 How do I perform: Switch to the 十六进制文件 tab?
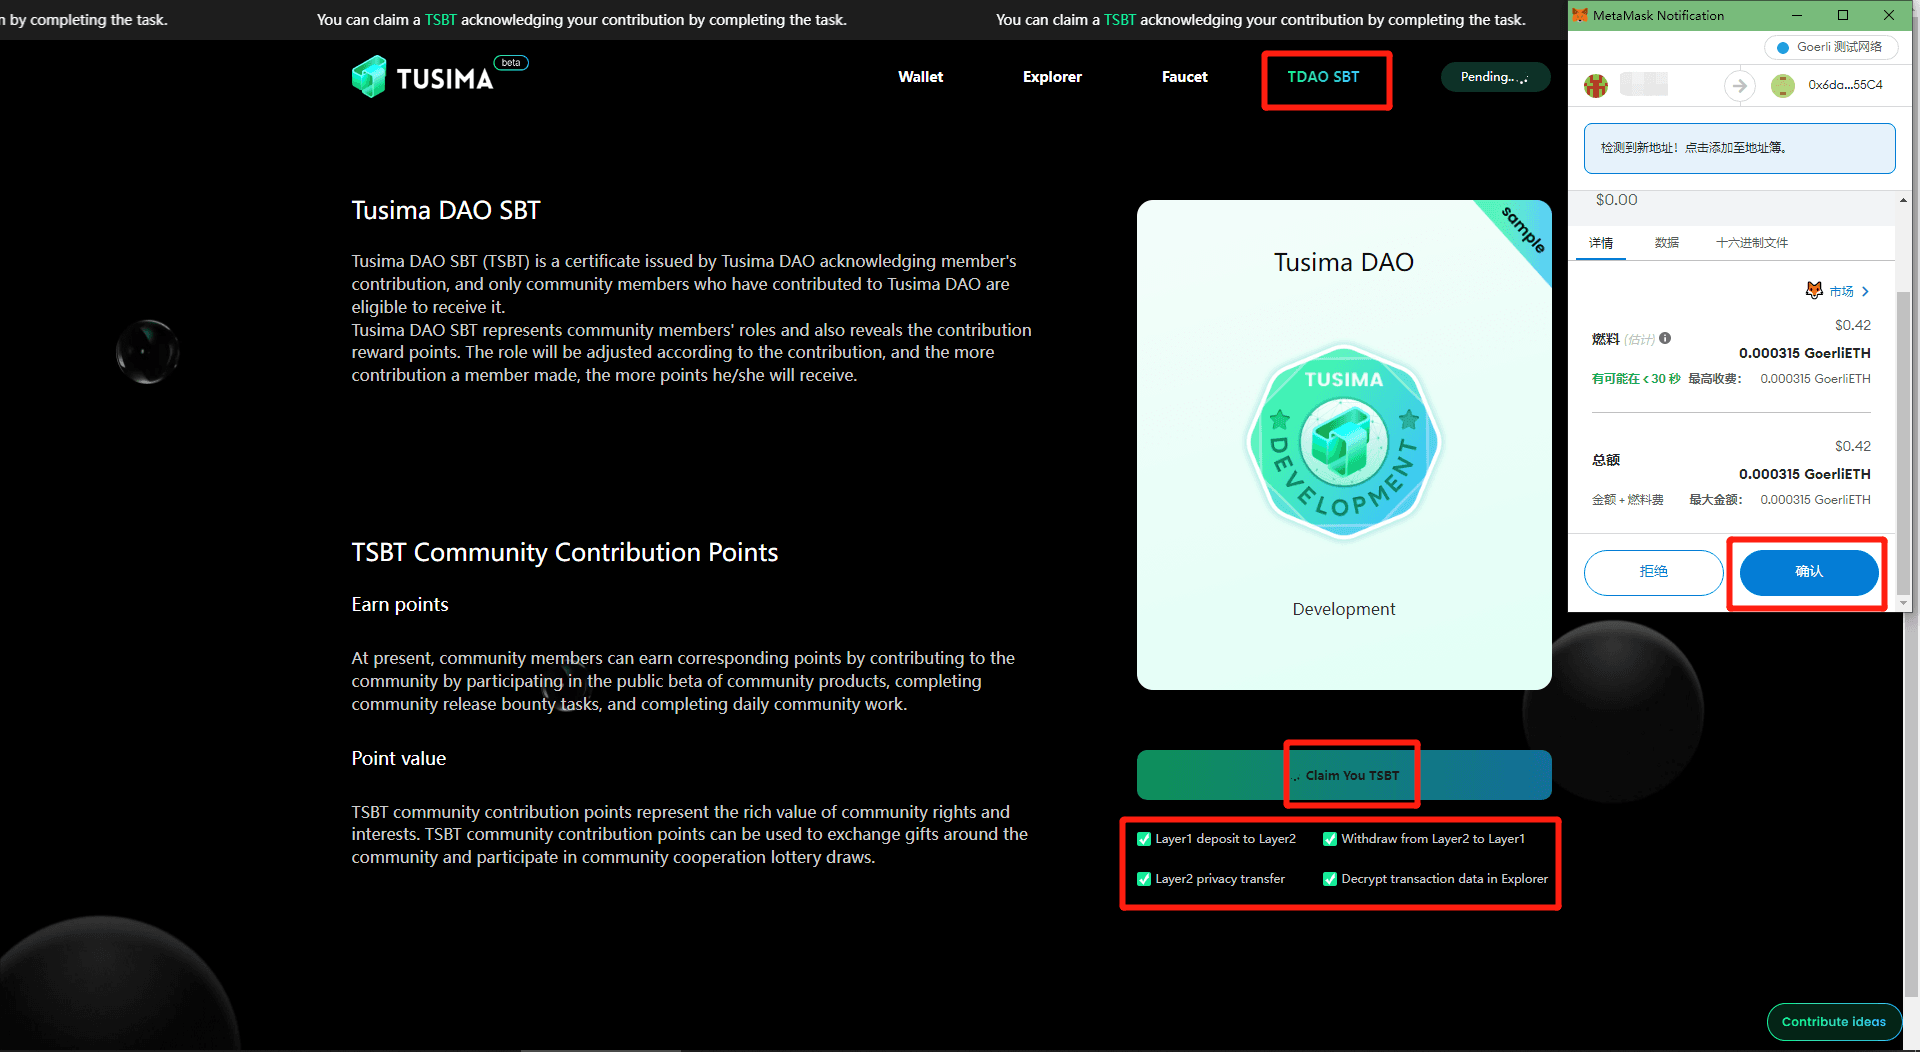pyautogui.click(x=1752, y=243)
